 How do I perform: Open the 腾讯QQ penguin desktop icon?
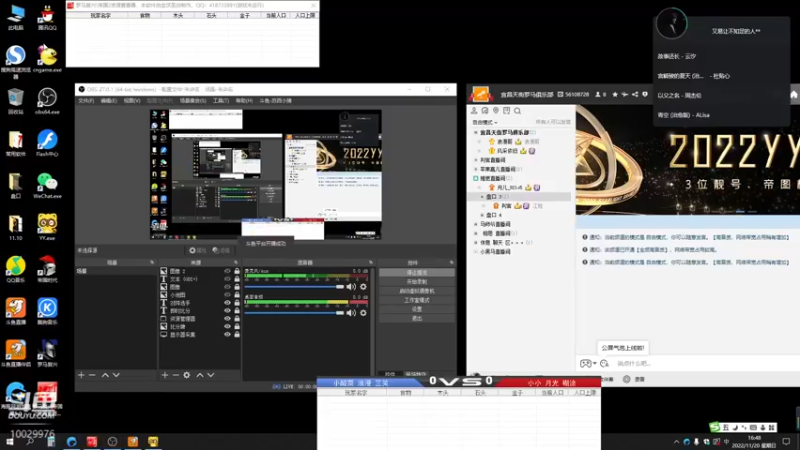[x=47, y=17]
